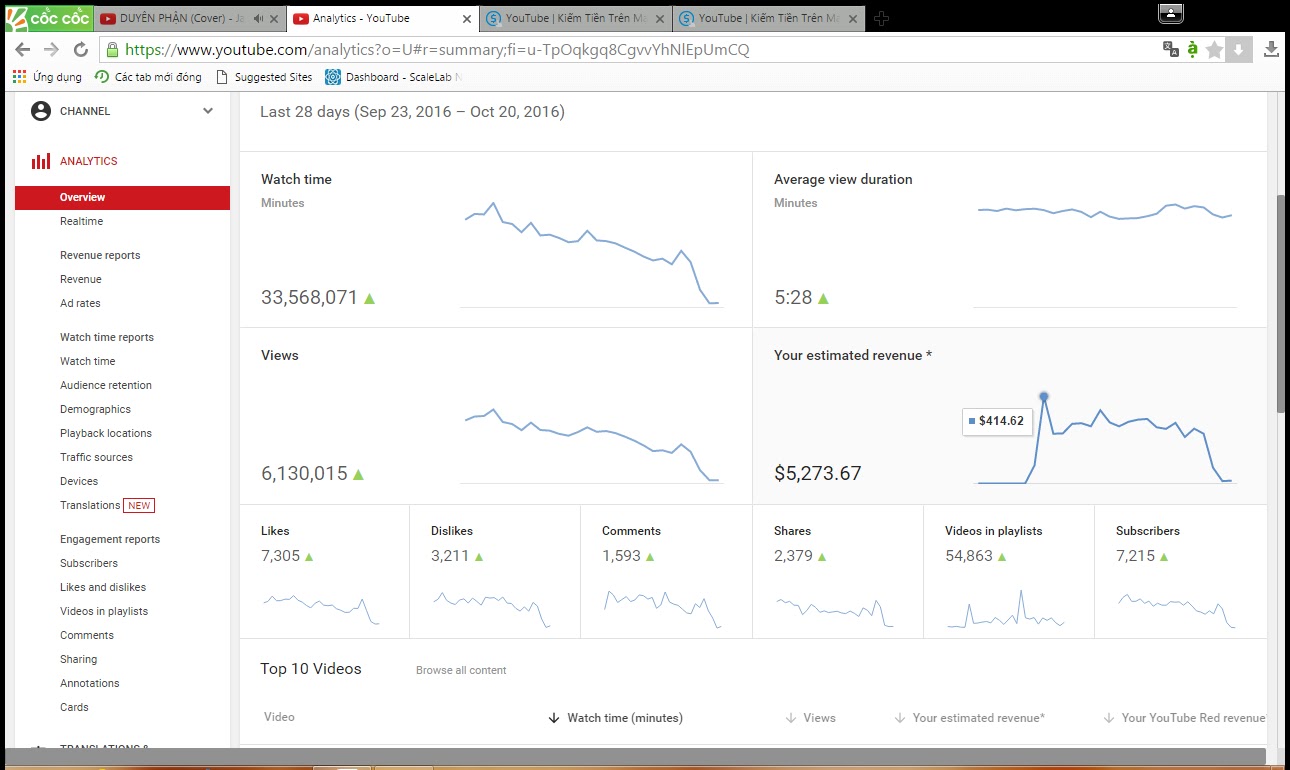Open the Audience retention report
The height and width of the screenshot is (770, 1290).
tap(106, 385)
